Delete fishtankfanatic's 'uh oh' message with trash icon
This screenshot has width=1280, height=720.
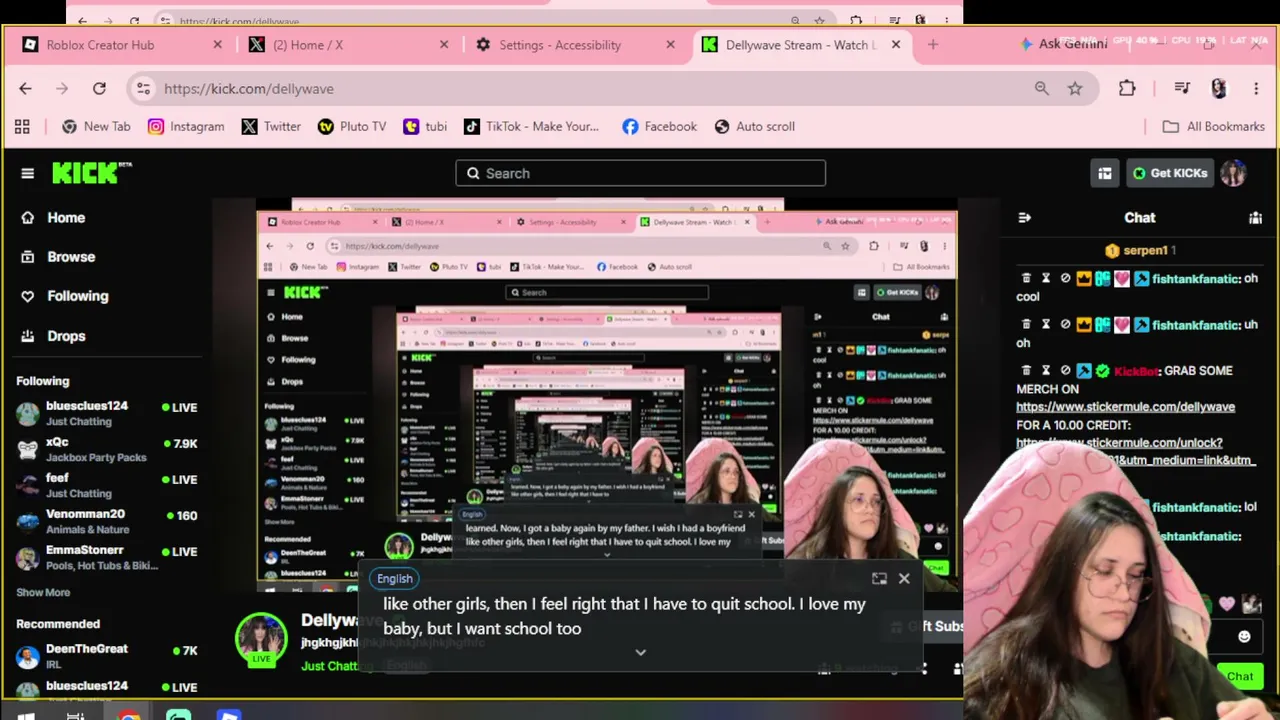click(1026, 324)
